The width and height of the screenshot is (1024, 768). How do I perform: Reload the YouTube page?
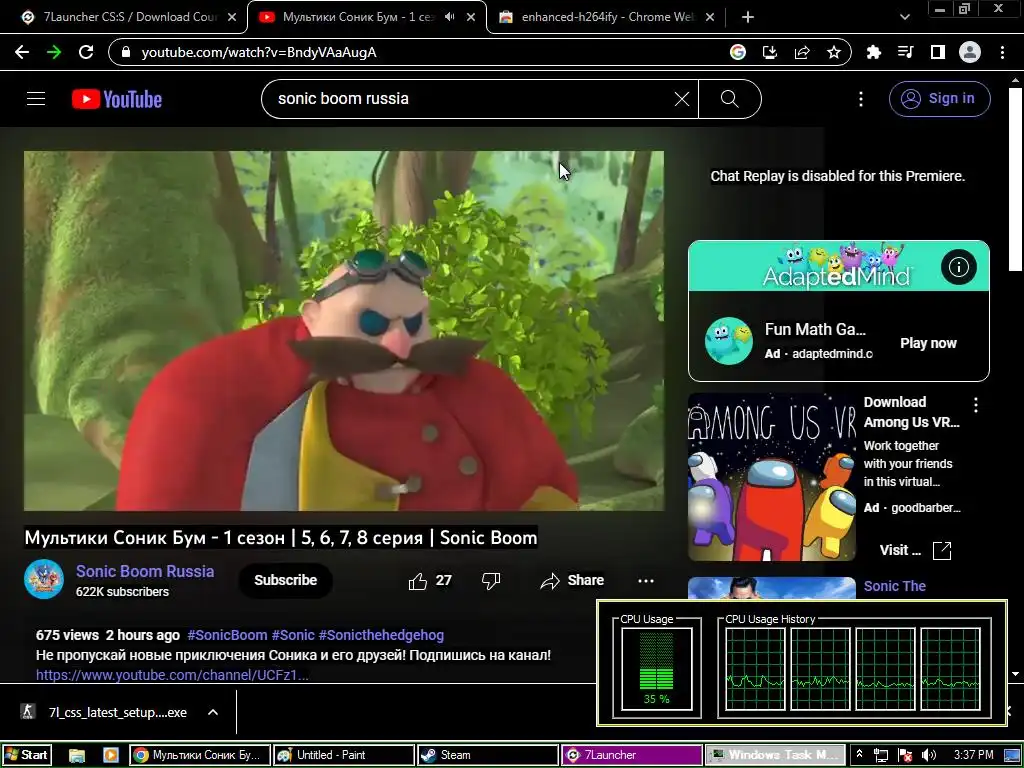click(86, 52)
